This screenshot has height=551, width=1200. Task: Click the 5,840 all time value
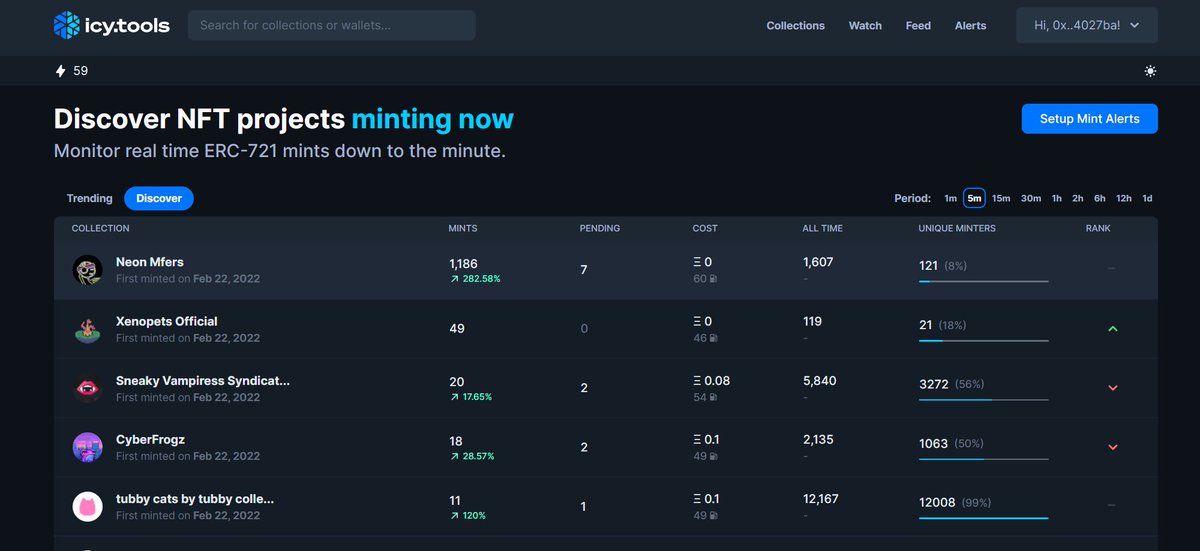click(x=819, y=381)
